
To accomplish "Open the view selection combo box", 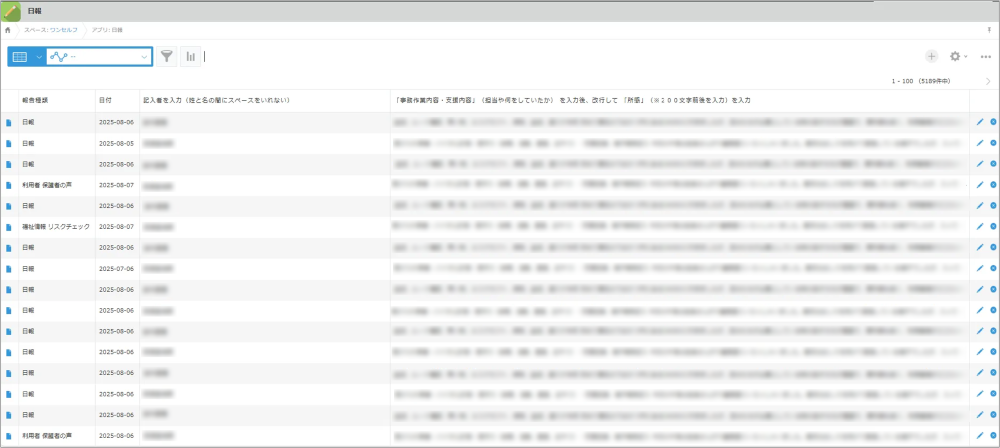I will click(x=99, y=57).
